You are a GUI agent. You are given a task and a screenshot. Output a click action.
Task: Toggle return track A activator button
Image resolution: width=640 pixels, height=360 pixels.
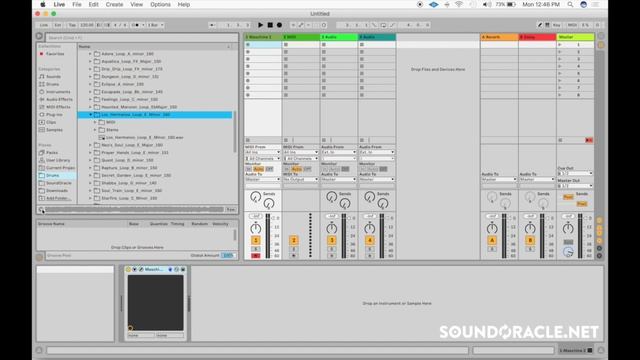pos(492,240)
